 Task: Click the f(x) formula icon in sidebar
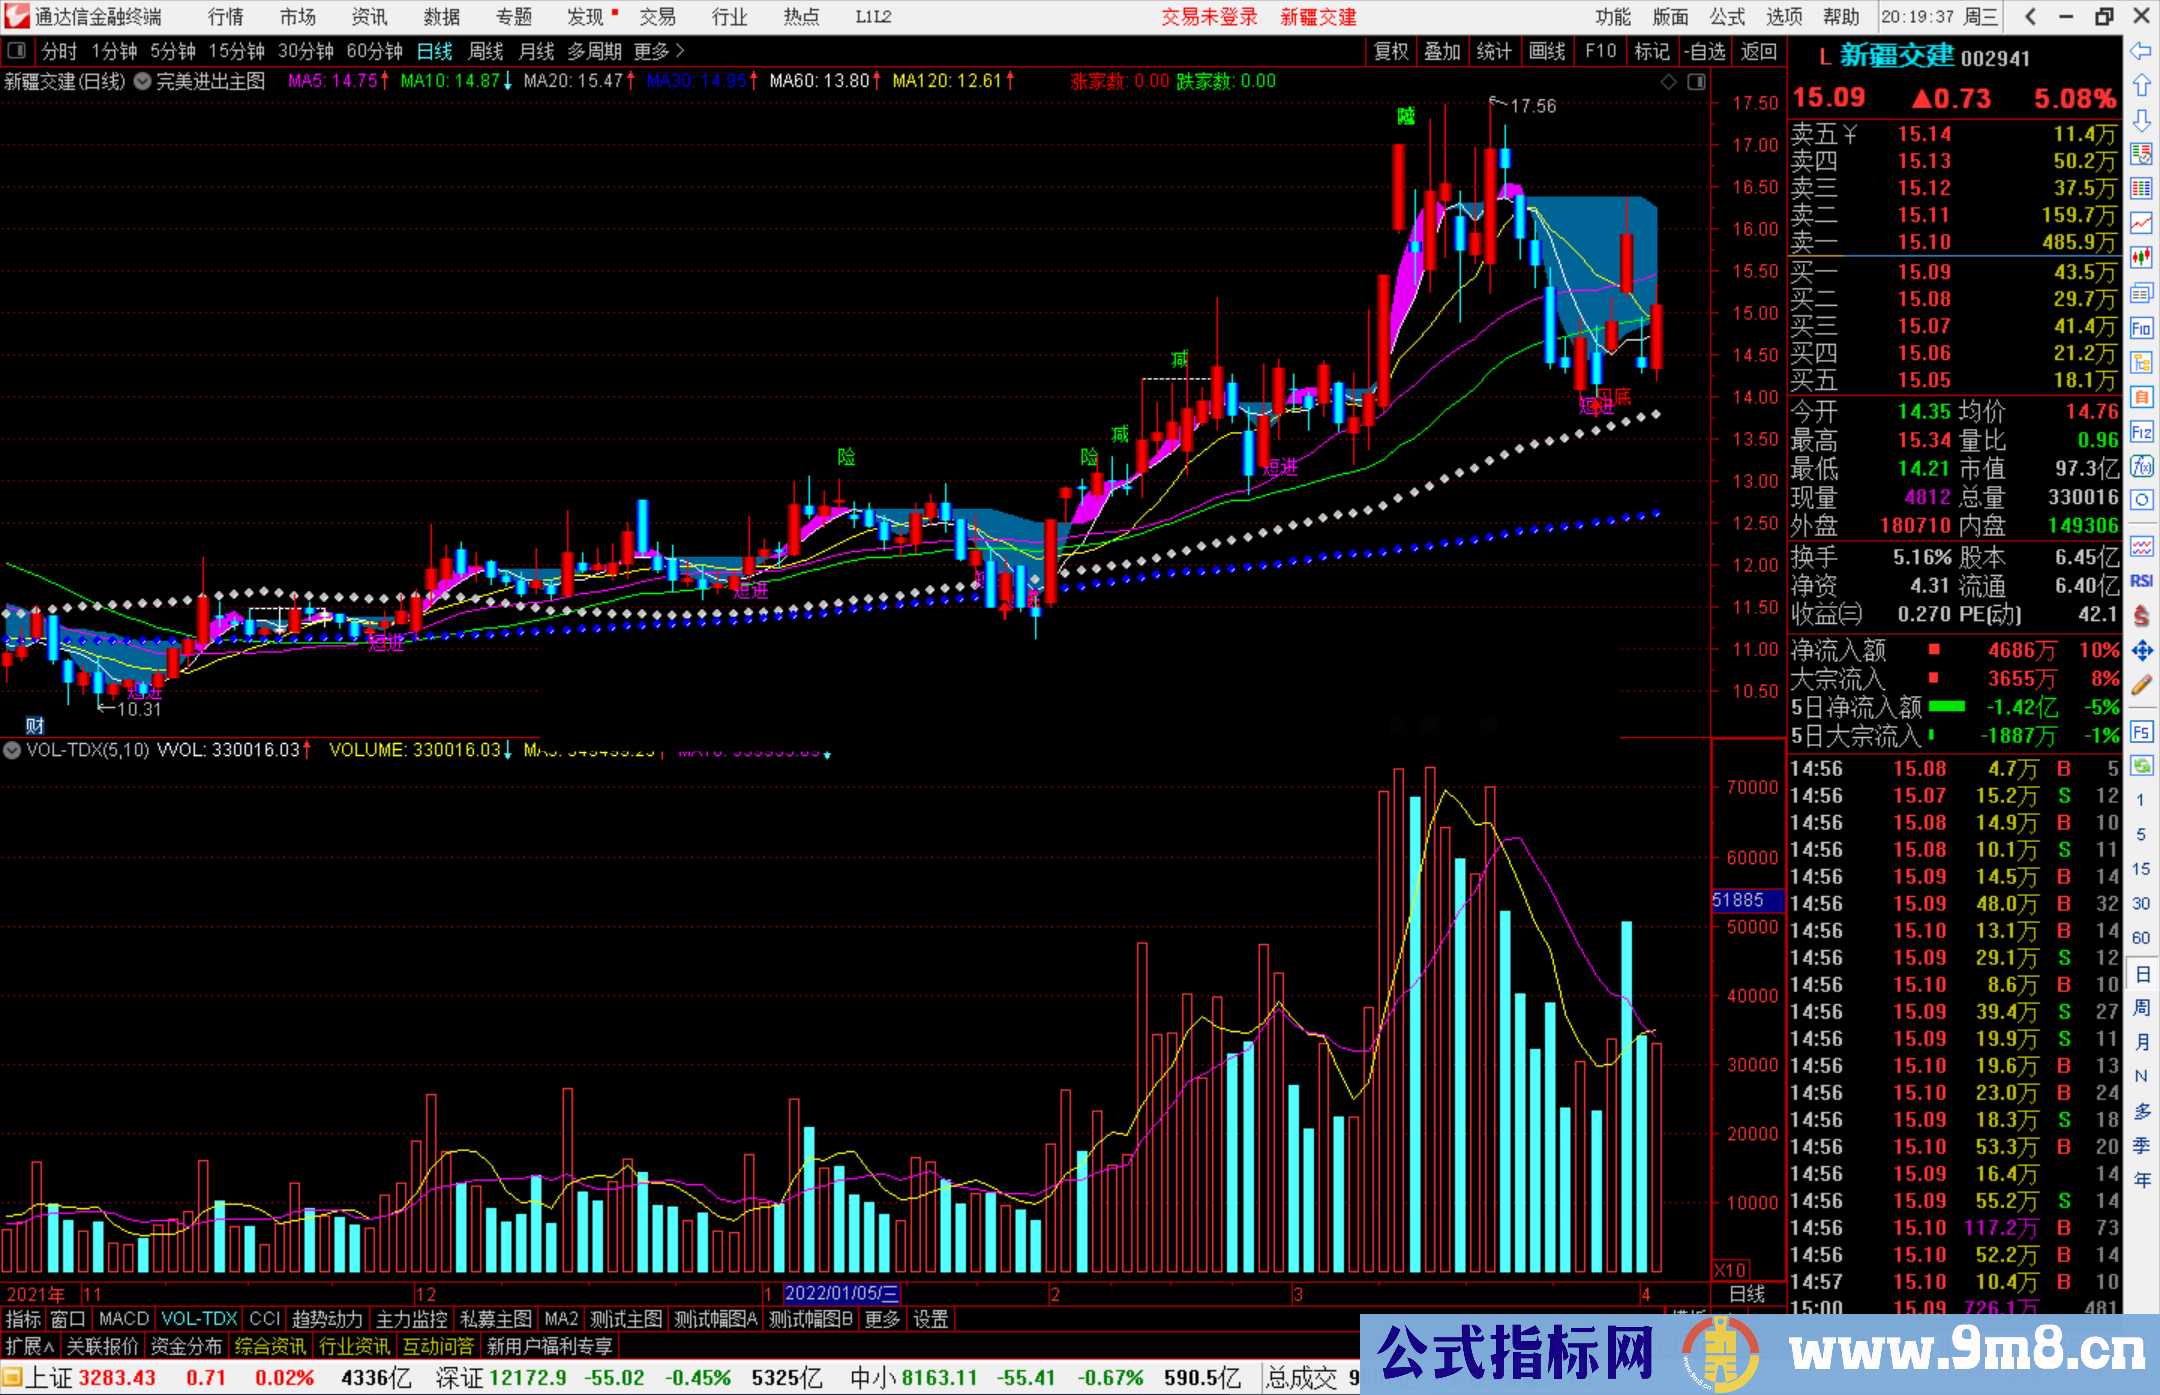[2141, 467]
